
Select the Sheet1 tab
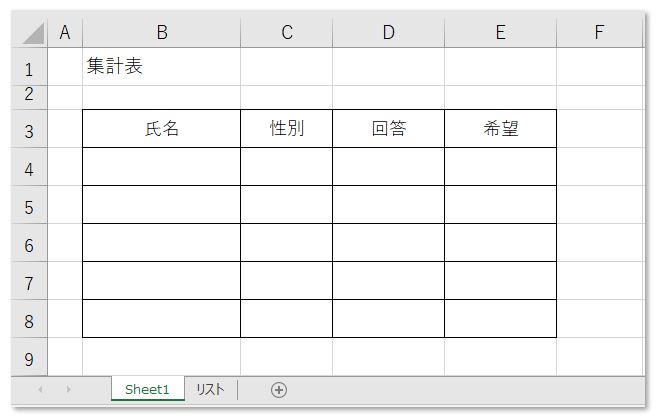tap(147, 390)
